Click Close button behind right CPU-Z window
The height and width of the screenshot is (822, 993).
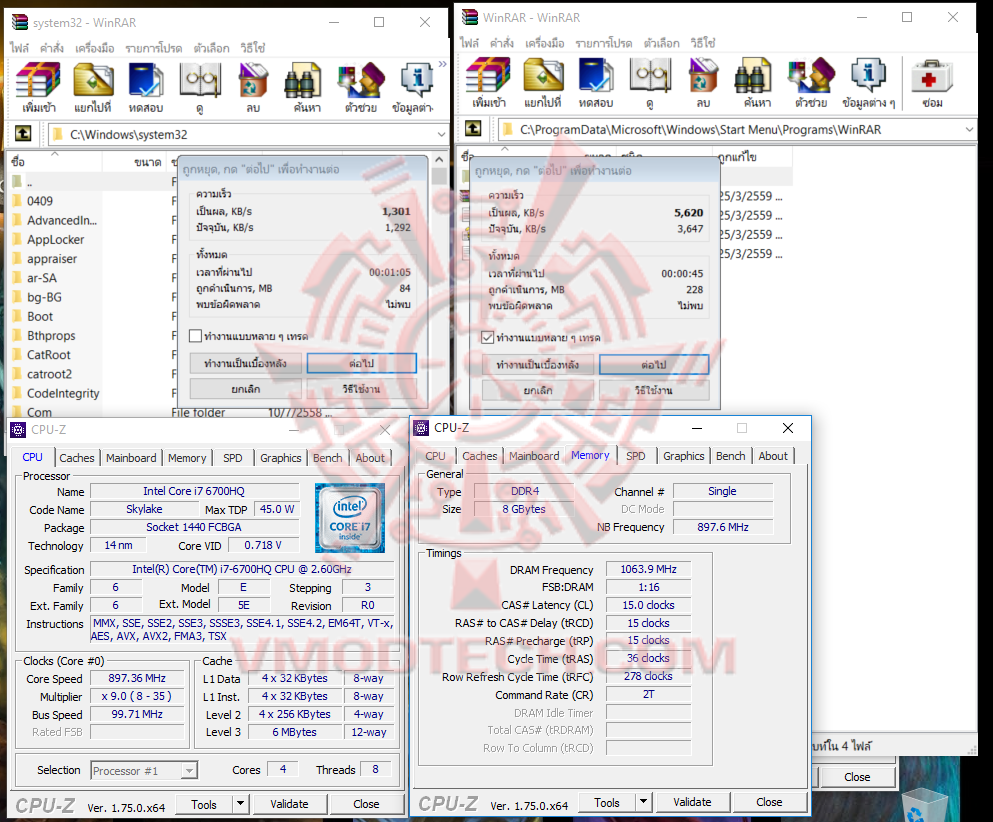[x=857, y=776]
